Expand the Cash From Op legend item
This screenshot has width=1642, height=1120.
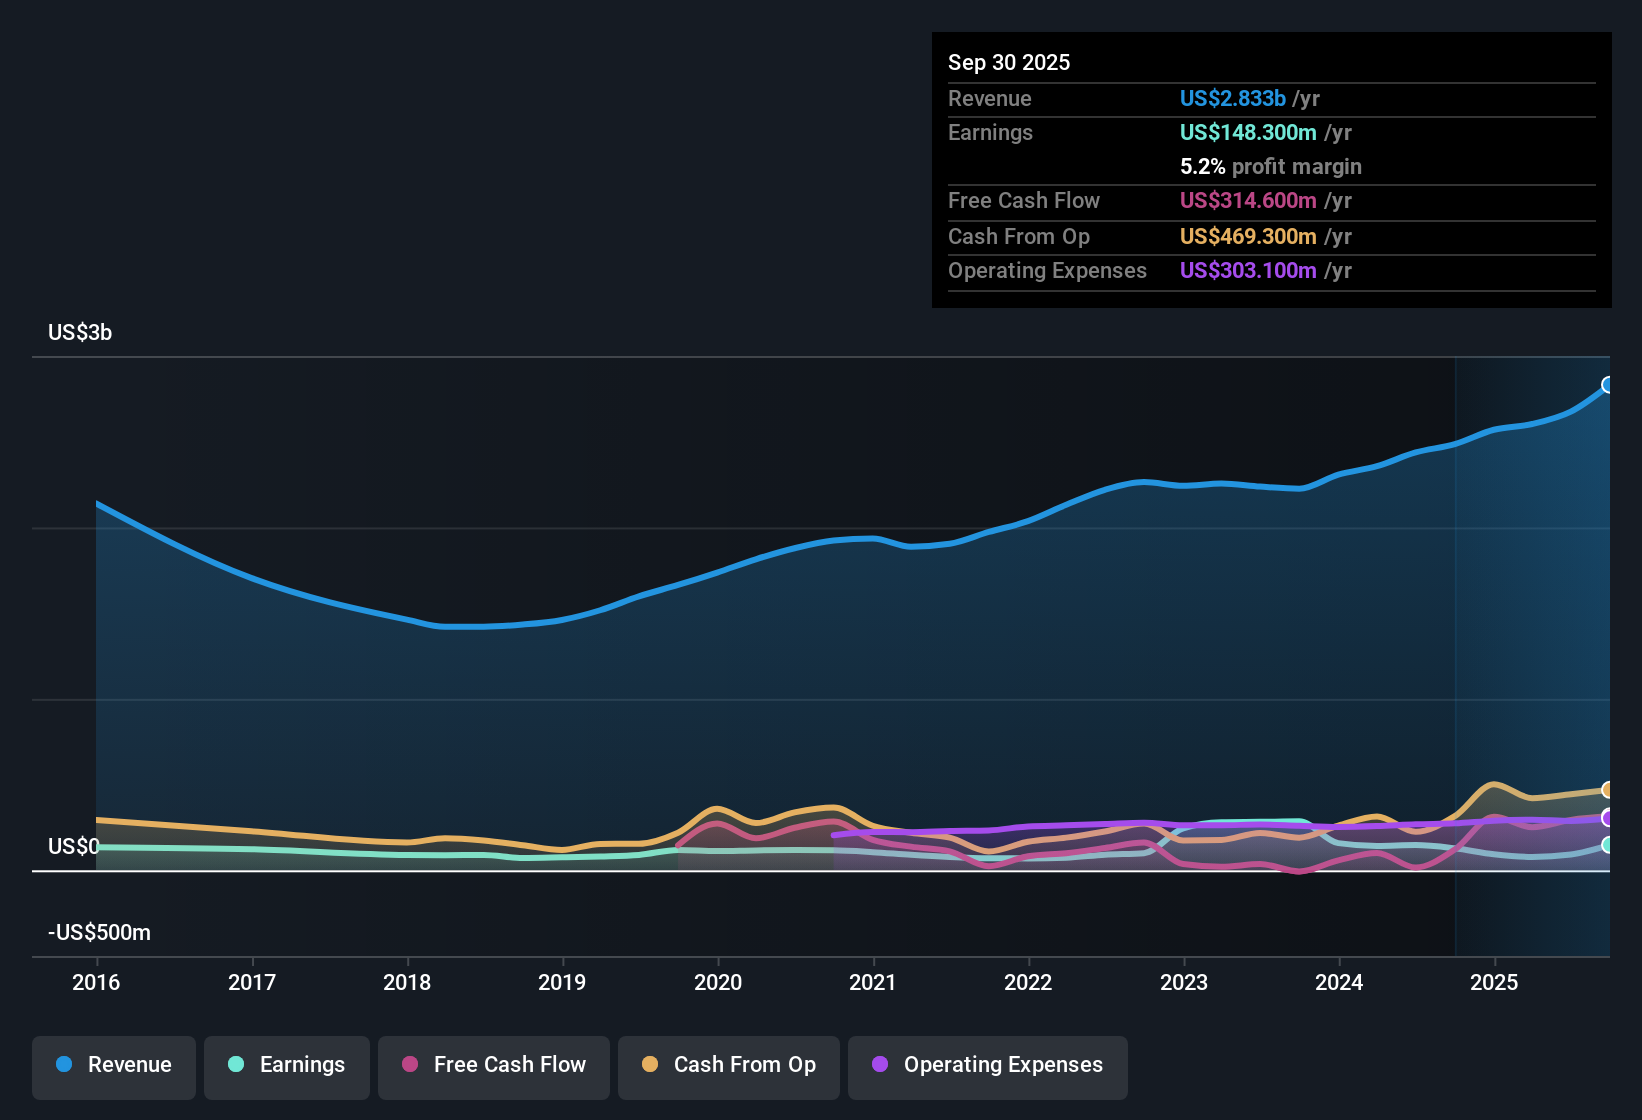(x=728, y=1065)
